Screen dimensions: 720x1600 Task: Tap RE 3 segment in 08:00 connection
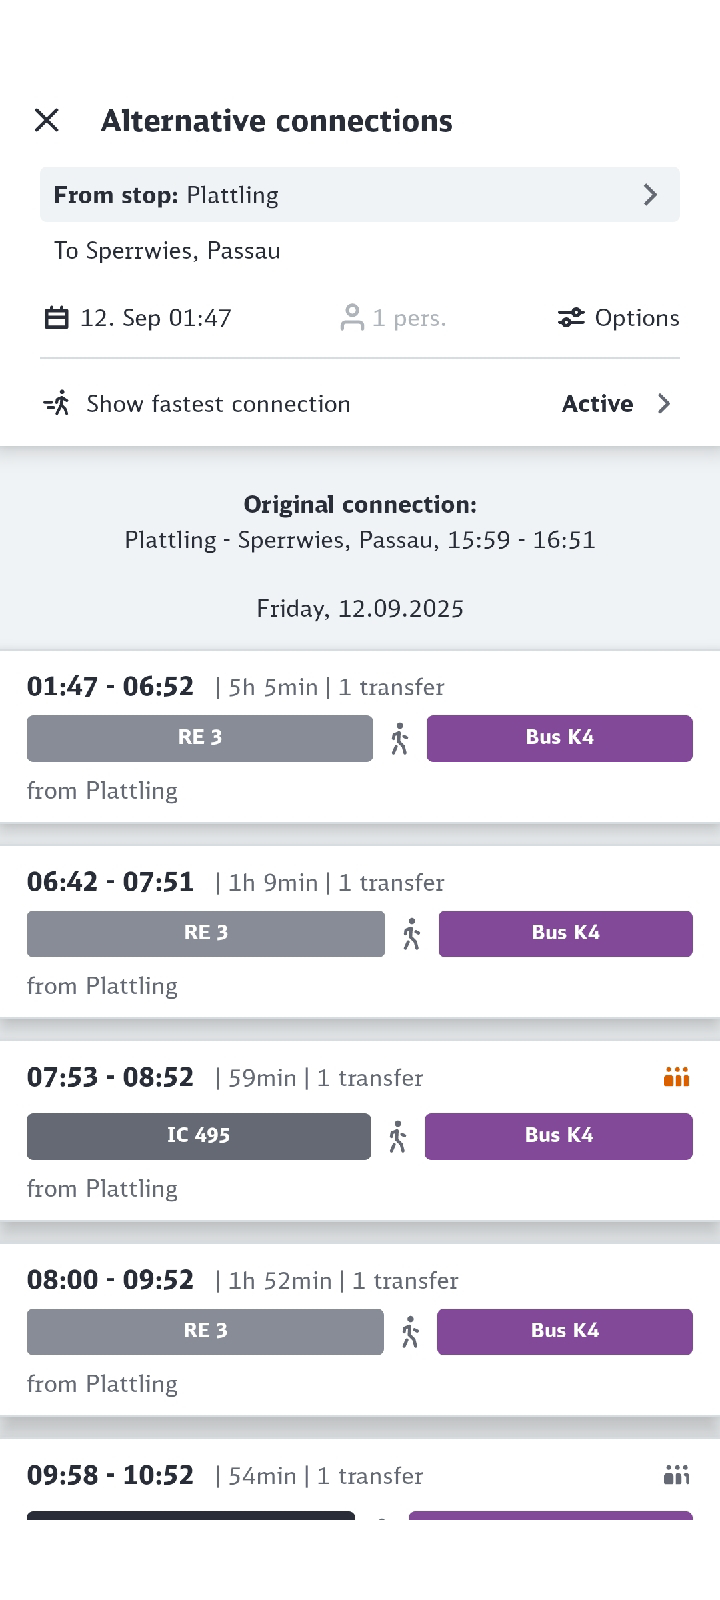(x=205, y=1331)
